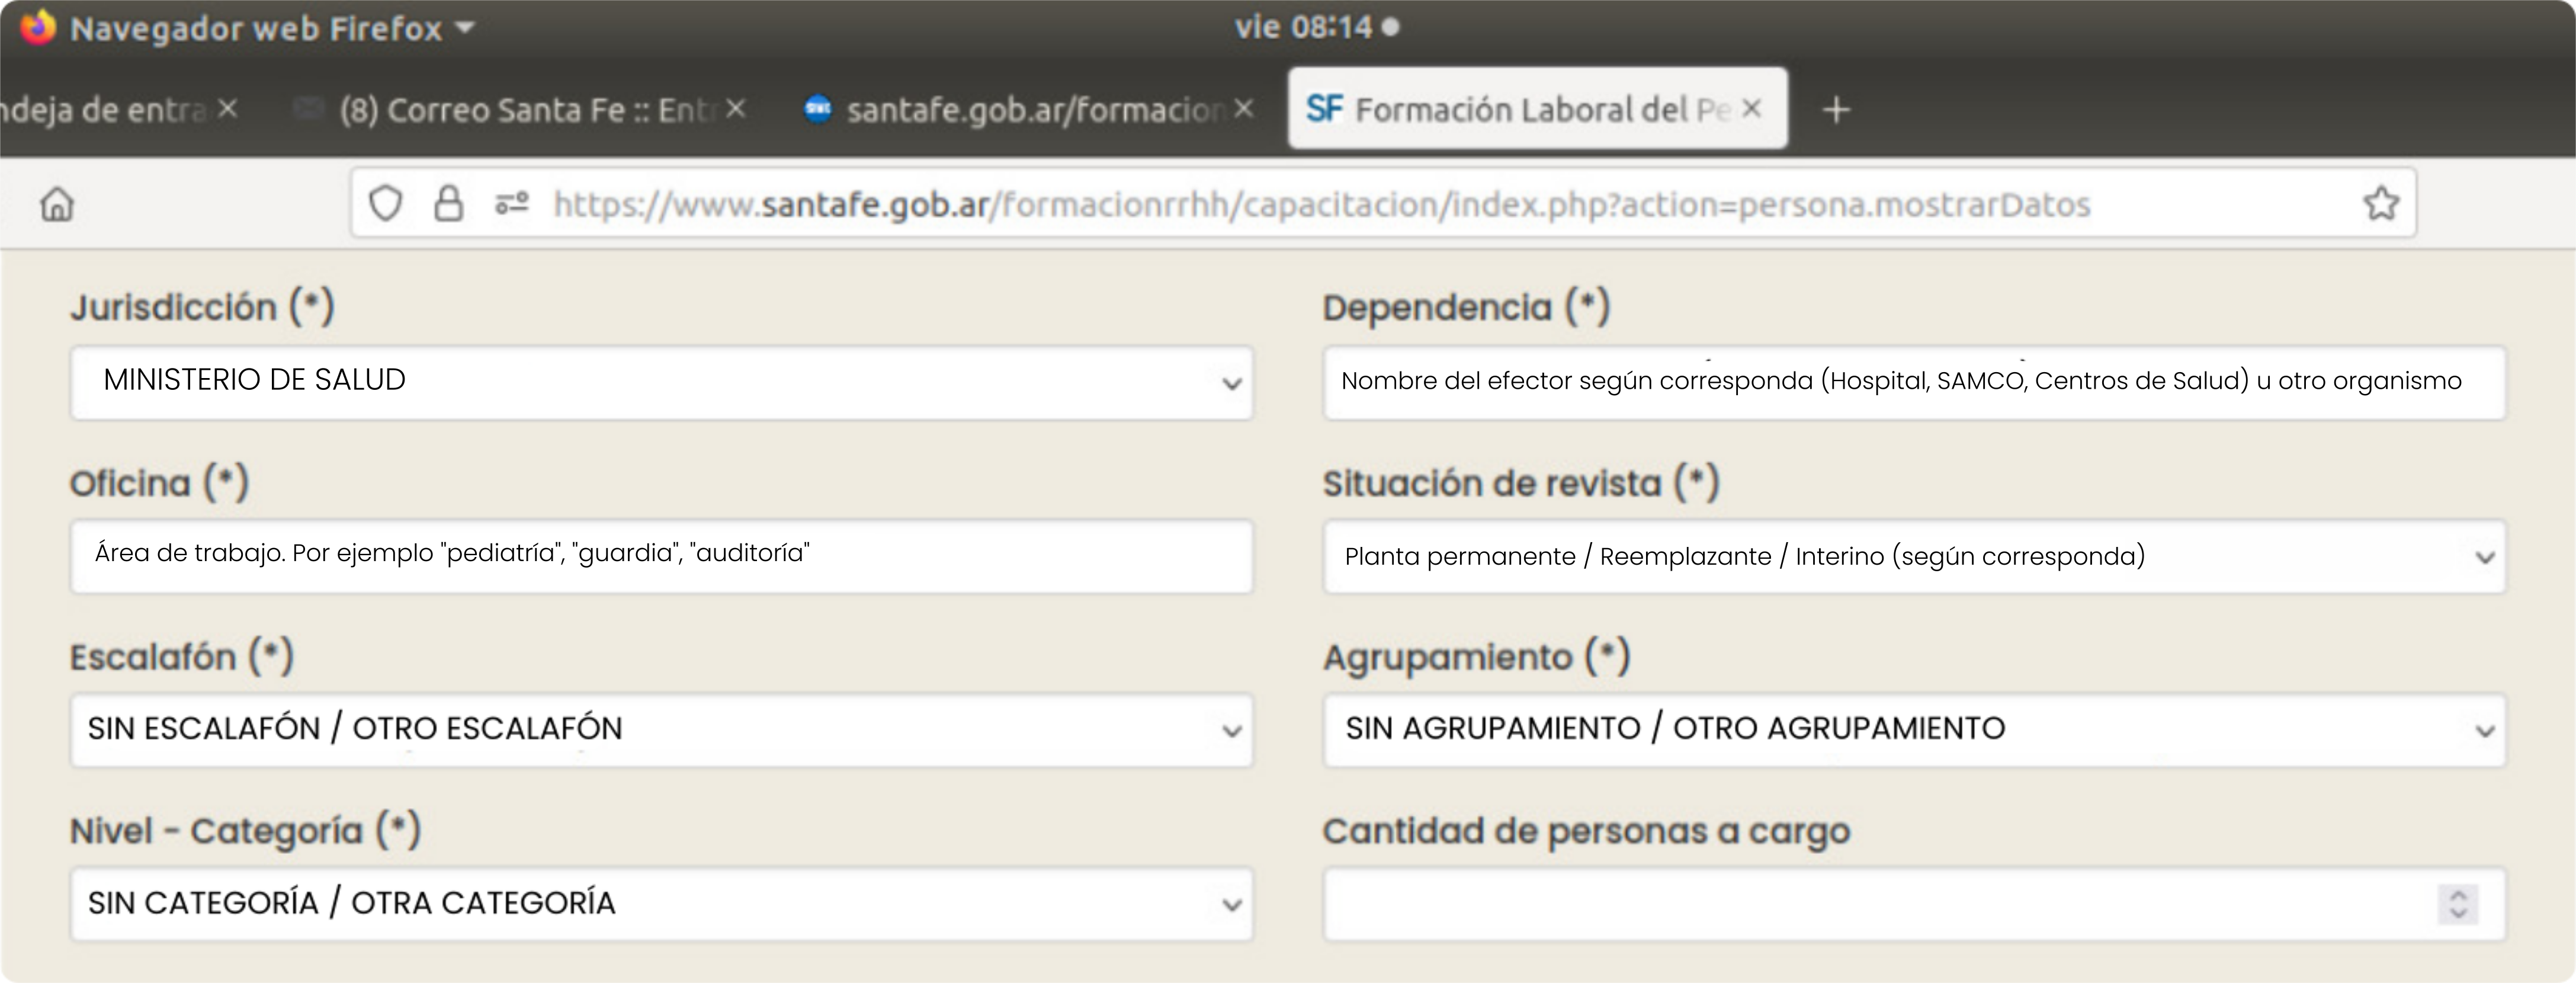Open the Navegador web Firefox app menu
The width and height of the screenshot is (2576, 983).
pos(256,28)
